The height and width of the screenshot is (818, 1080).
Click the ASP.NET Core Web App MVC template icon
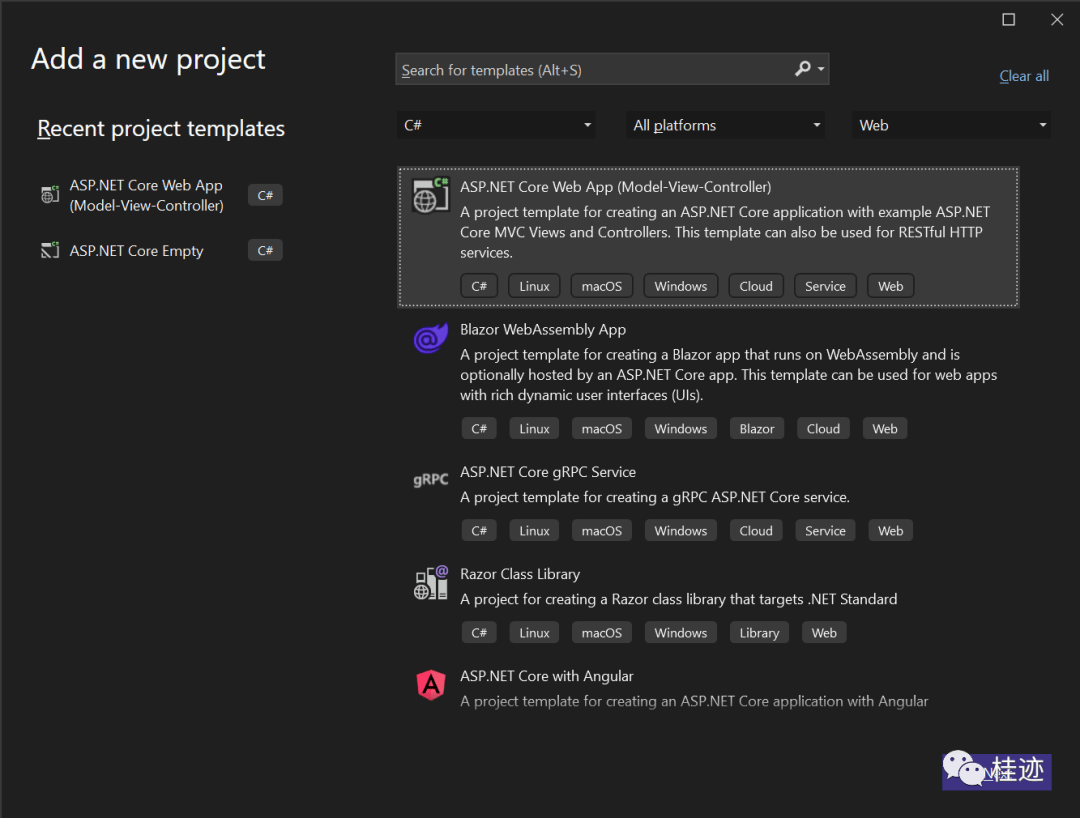[431, 195]
